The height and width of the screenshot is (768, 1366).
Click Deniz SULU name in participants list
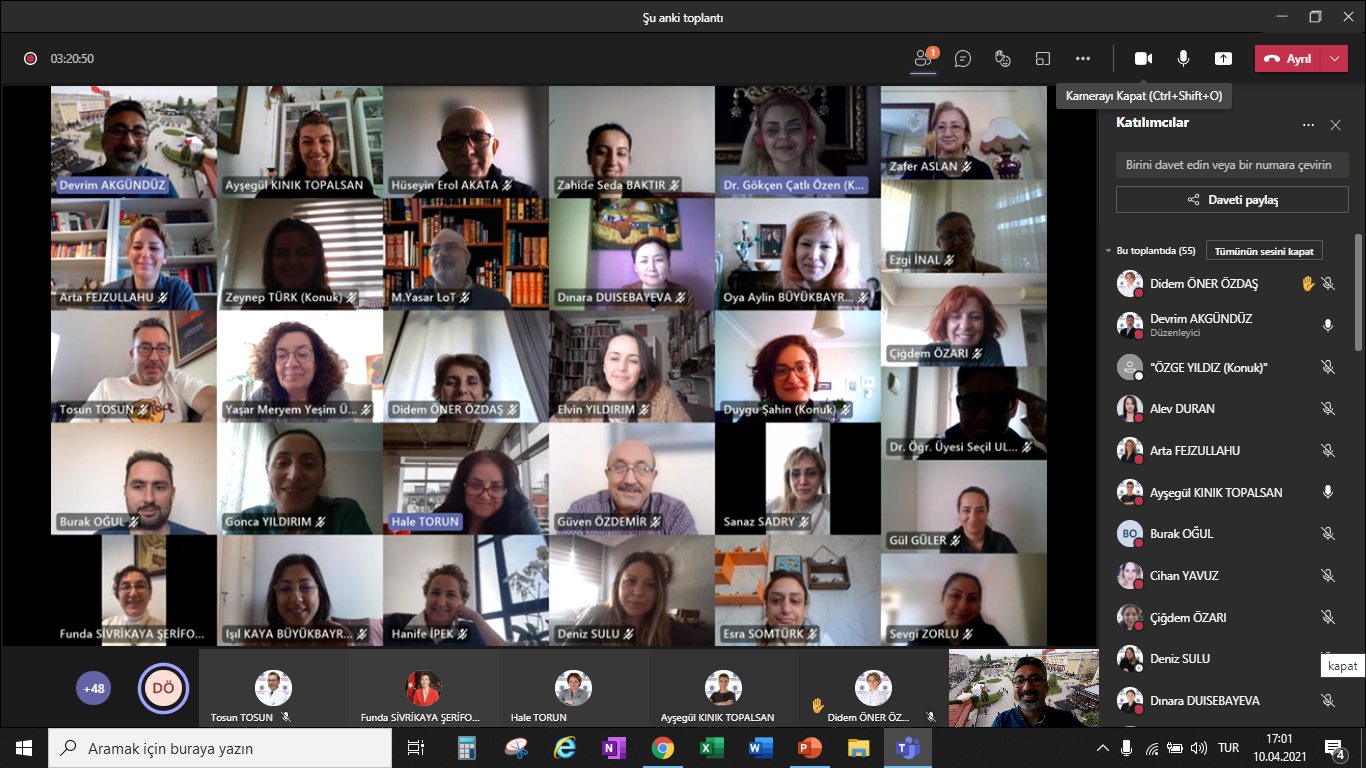[x=1180, y=659]
